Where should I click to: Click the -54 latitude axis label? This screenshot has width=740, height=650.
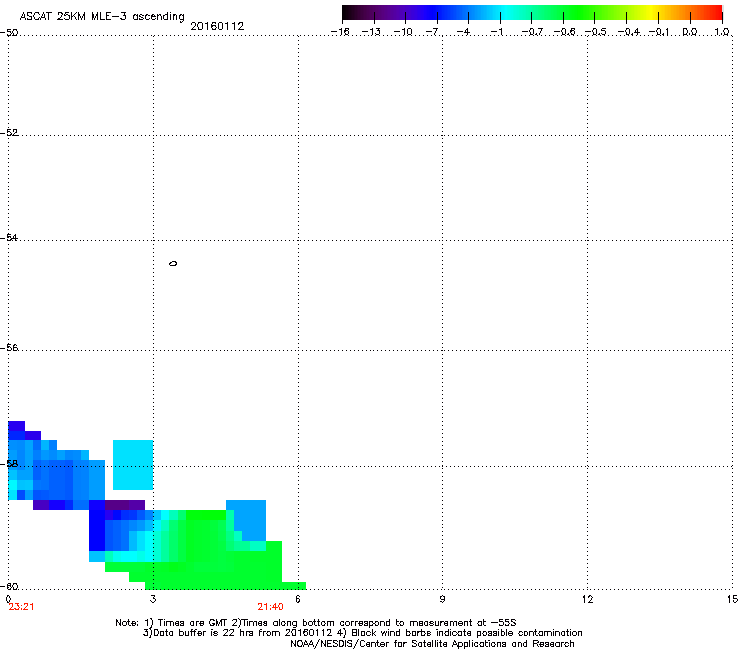(9, 238)
